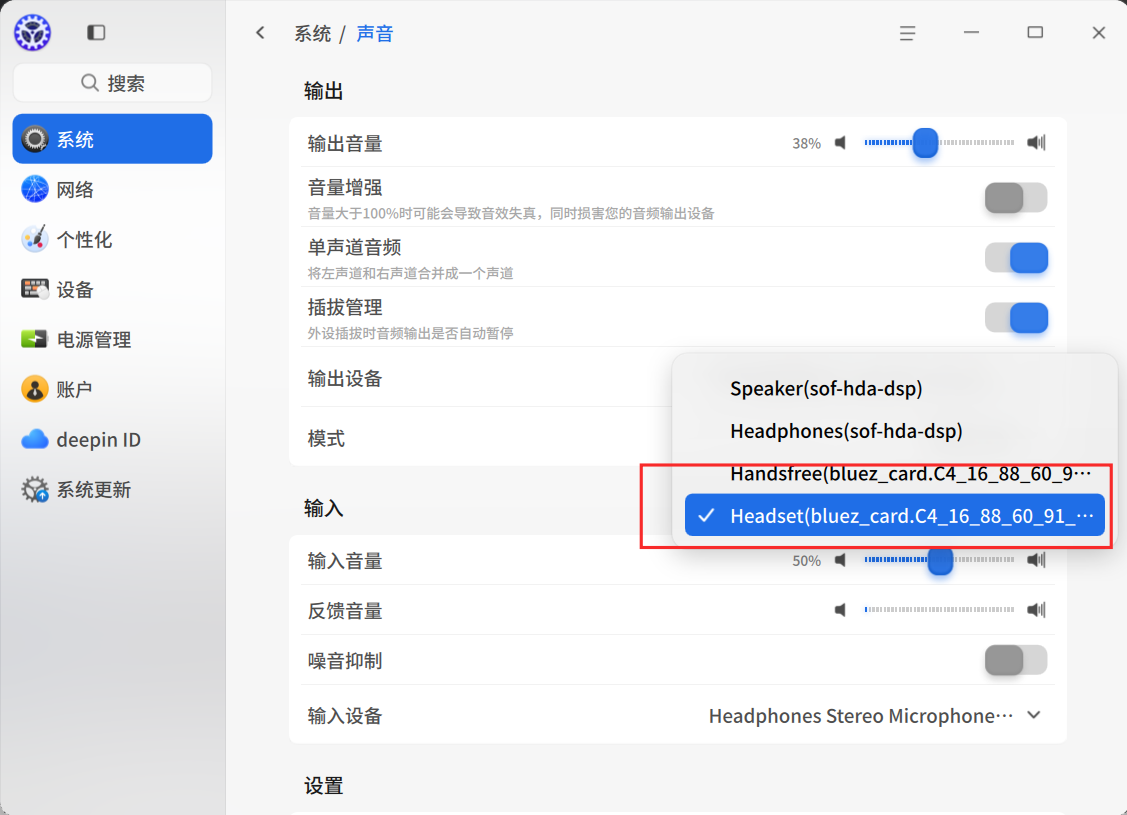The height and width of the screenshot is (815, 1127).
Task: Click the 搜索 search field
Action: pyautogui.click(x=113, y=83)
